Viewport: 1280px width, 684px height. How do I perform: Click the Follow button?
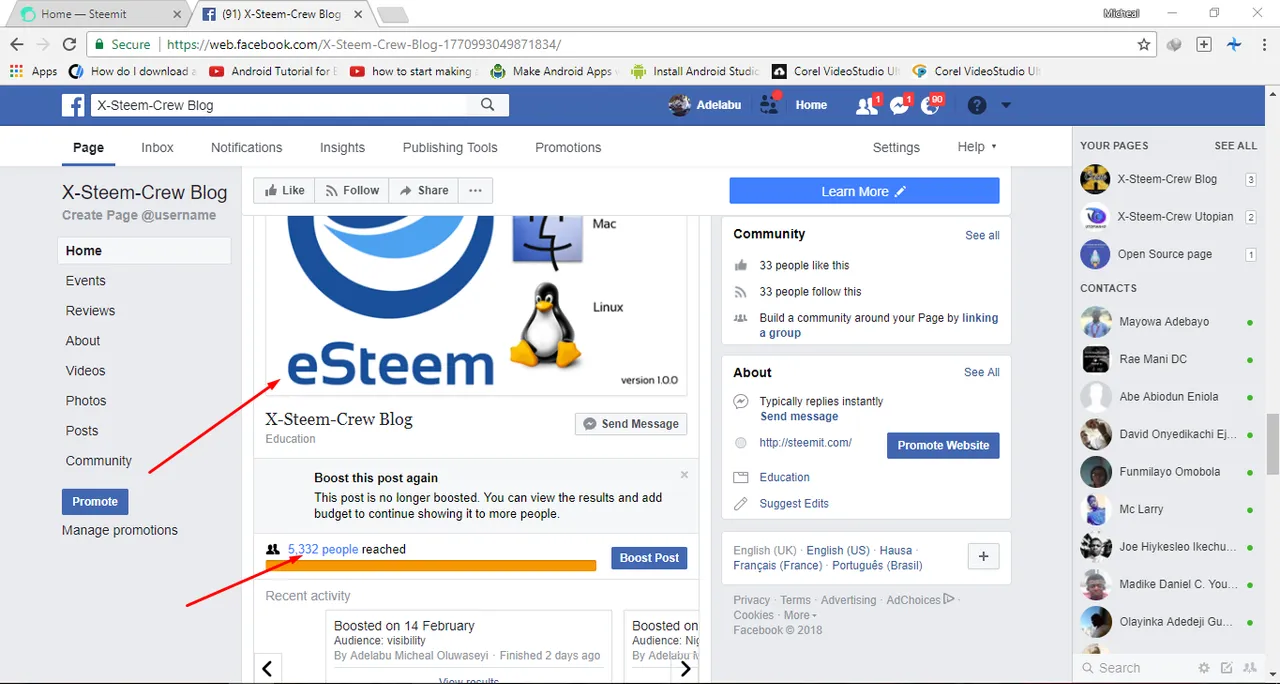(x=352, y=190)
